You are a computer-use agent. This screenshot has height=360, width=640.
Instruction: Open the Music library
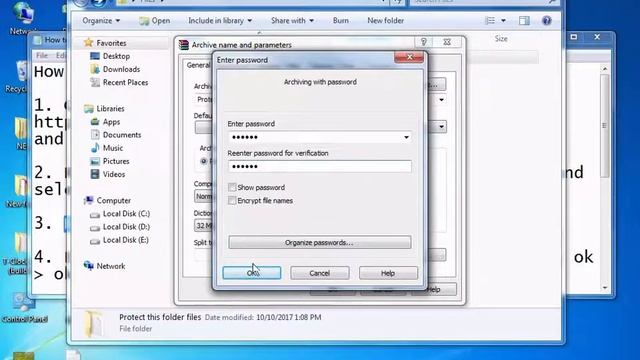click(113, 148)
